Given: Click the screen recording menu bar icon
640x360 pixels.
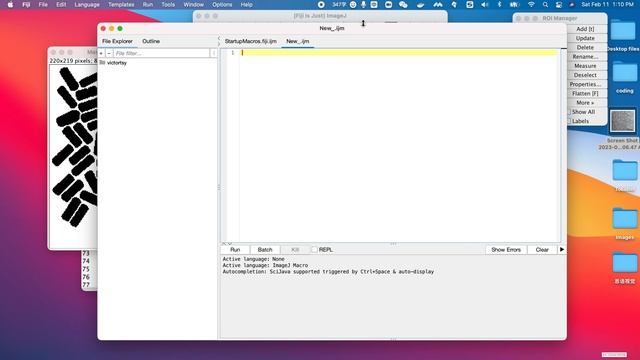Looking at the screenshot, I should pyautogui.click(x=321, y=5).
